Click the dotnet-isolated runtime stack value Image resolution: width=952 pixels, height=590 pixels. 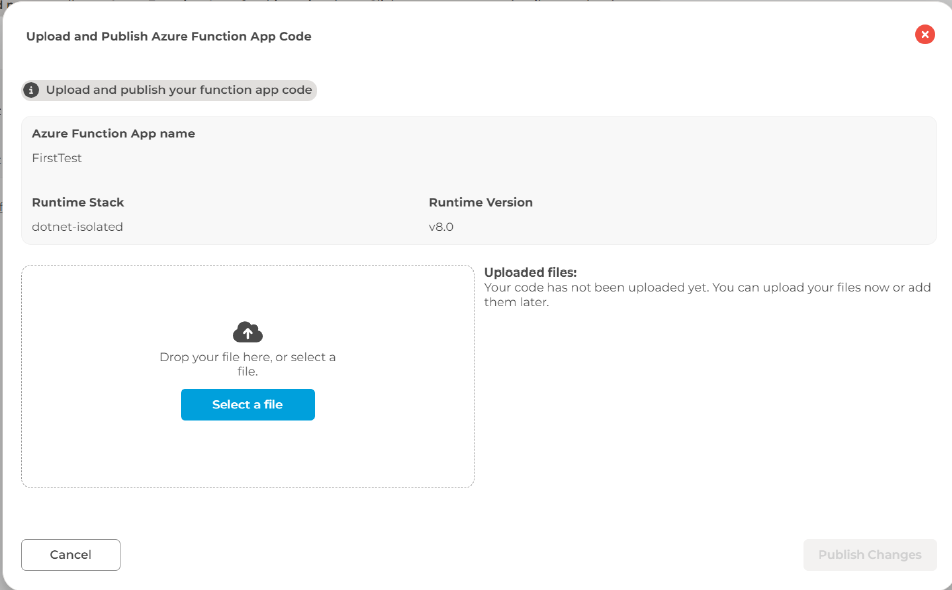[x=77, y=227]
